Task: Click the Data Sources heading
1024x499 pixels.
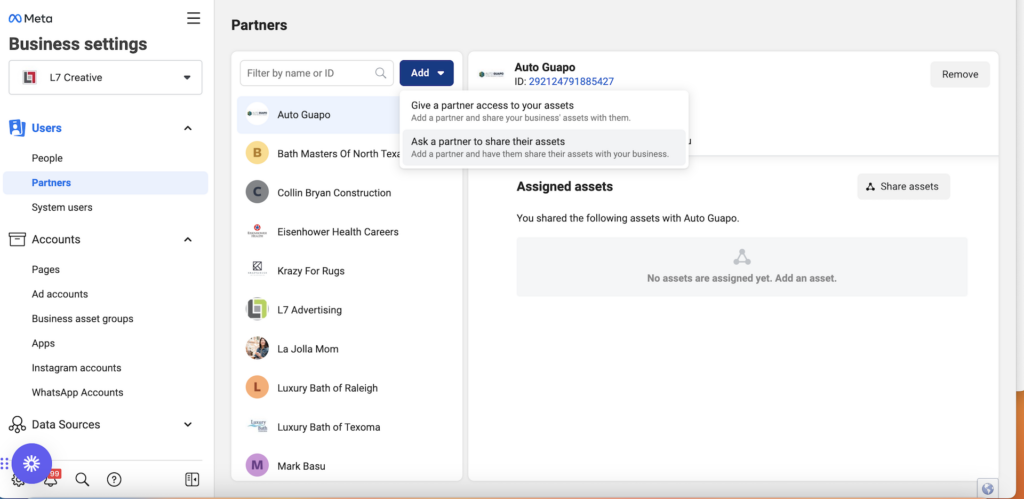Action: point(66,425)
